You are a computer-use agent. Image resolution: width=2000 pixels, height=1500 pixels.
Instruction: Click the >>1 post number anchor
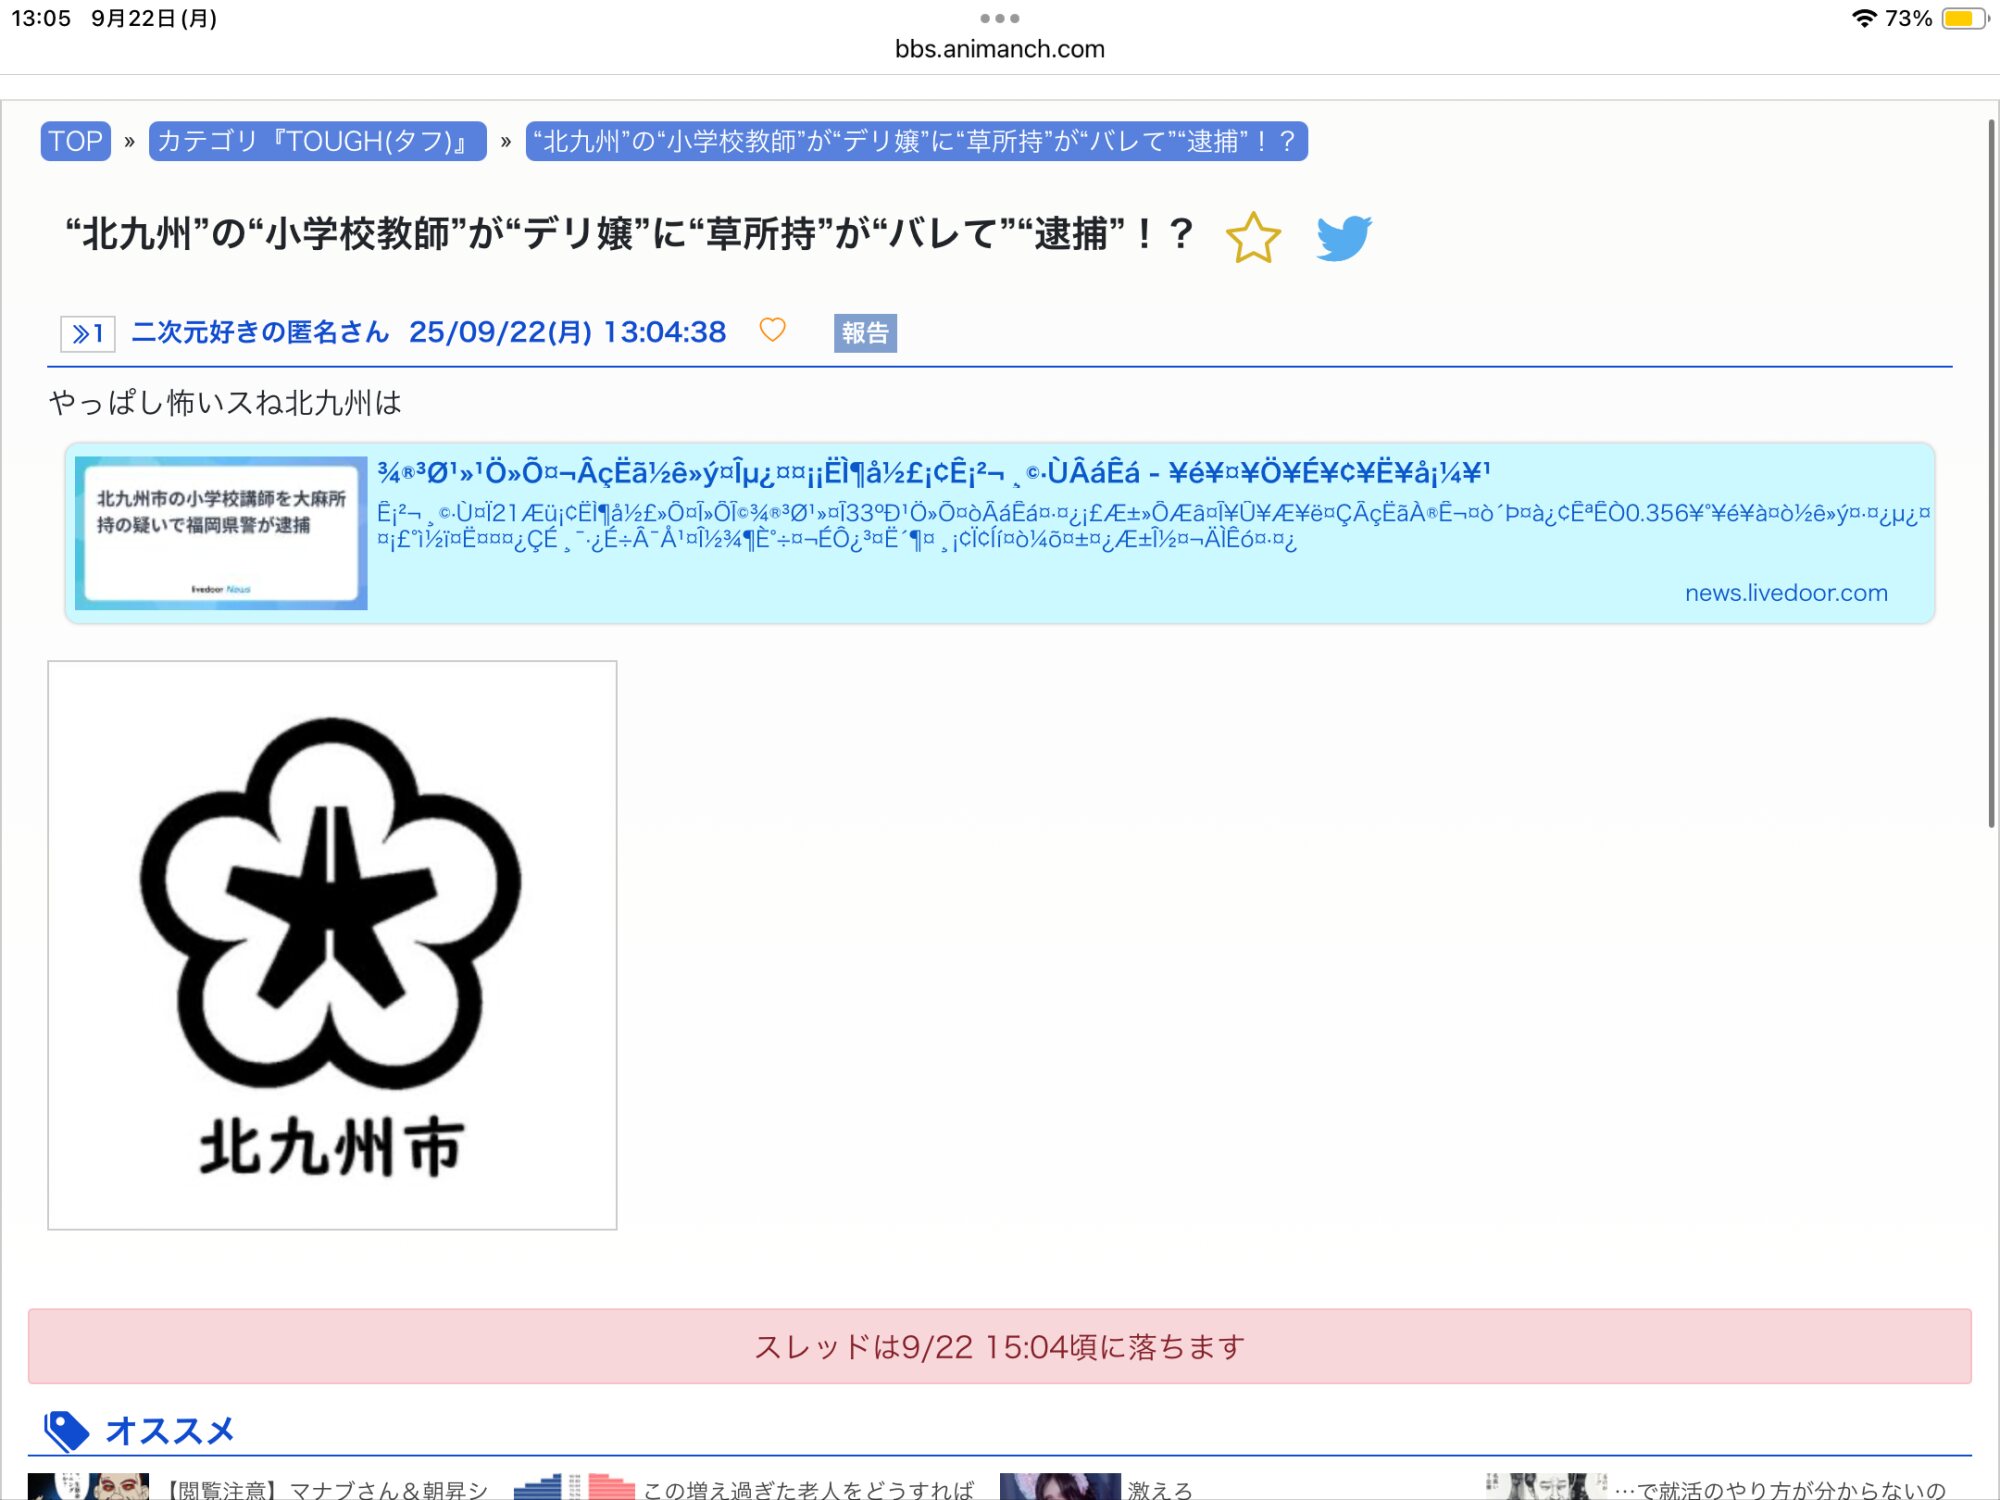point(88,333)
